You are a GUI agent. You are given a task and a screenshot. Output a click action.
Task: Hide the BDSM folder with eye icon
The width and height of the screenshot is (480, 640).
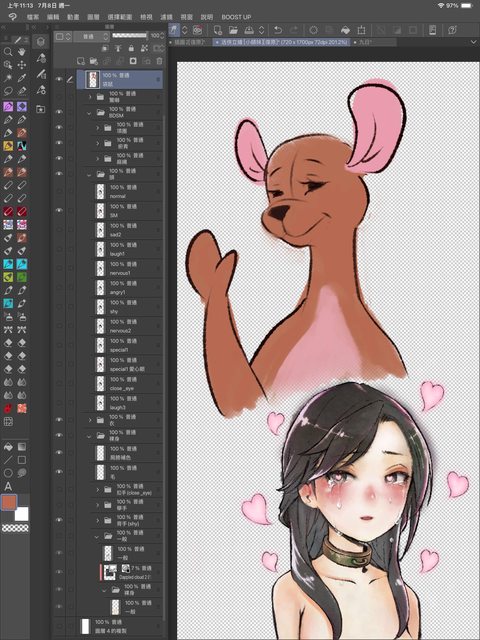point(59,112)
